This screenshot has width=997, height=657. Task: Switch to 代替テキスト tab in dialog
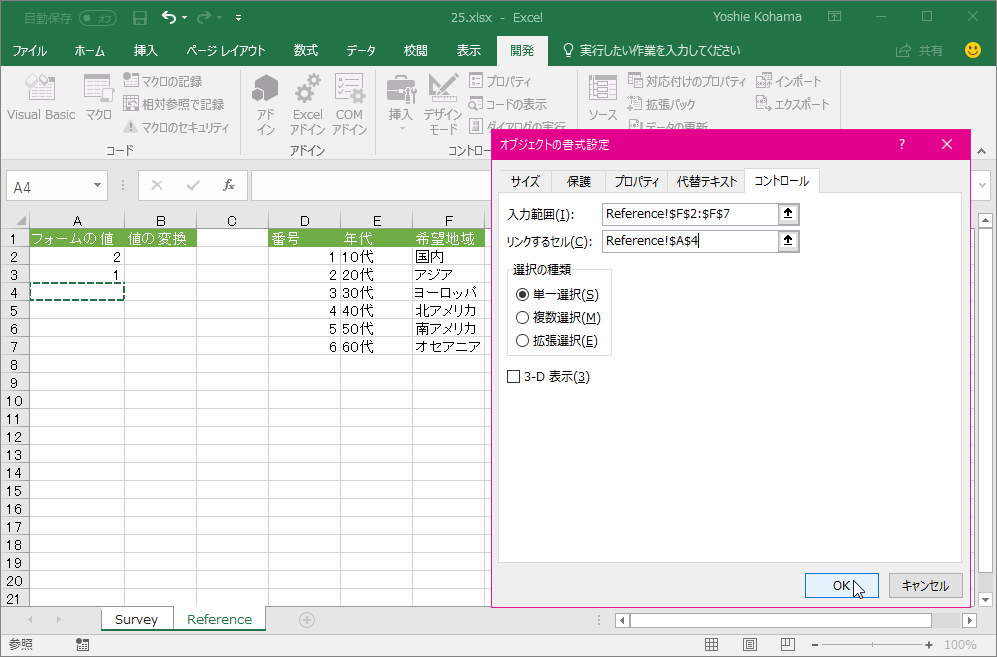(706, 181)
